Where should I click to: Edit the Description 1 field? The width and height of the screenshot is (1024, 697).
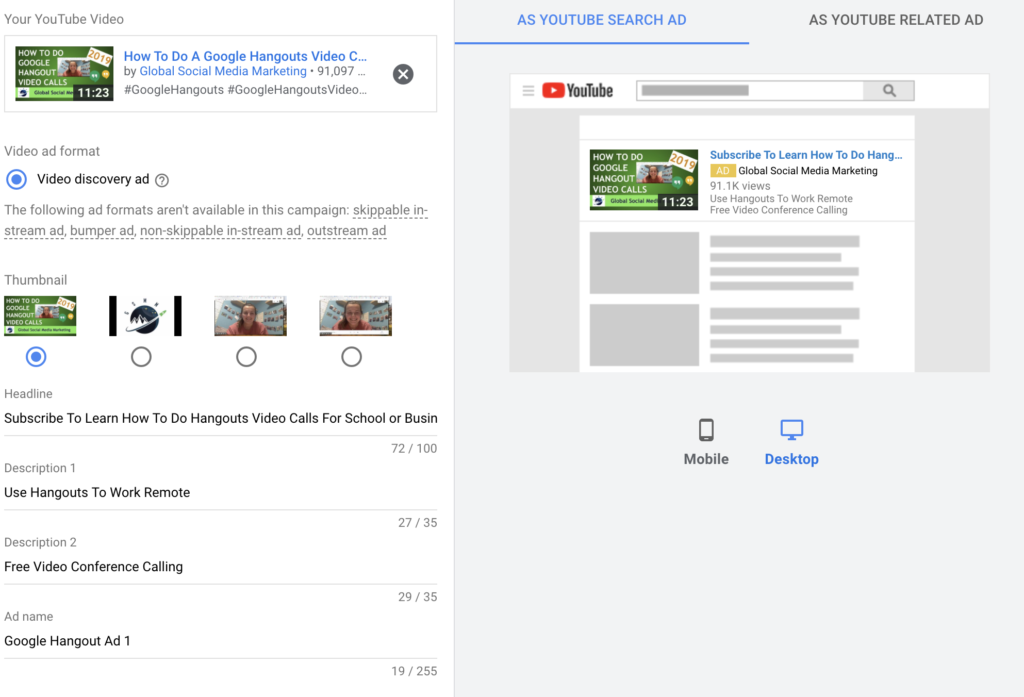[x=221, y=493]
